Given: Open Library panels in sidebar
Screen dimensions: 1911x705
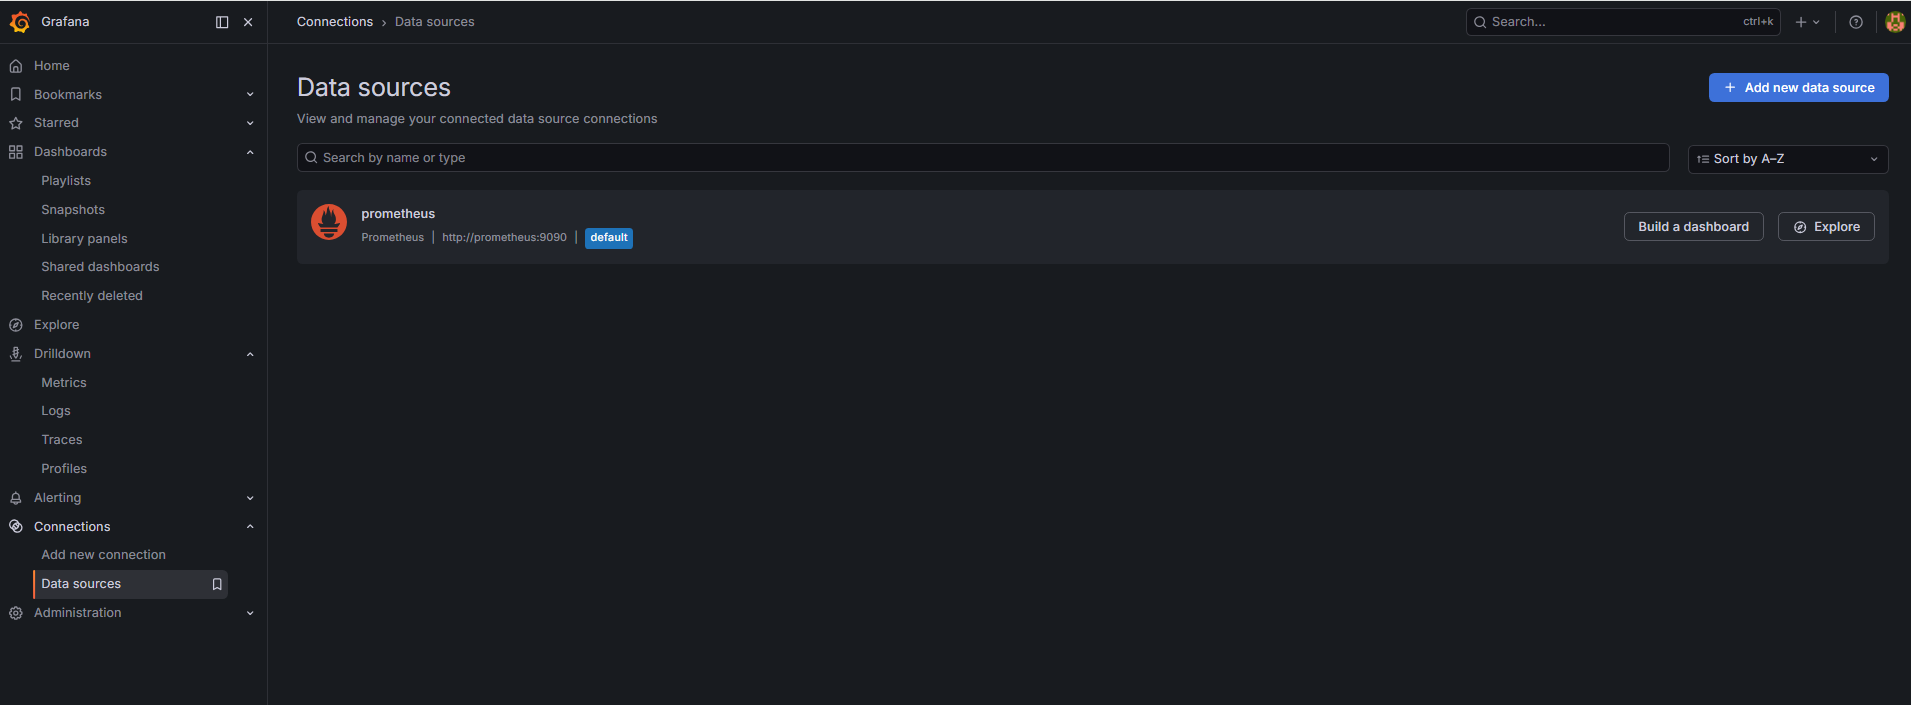Looking at the screenshot, I should click(x=84, y=239).
